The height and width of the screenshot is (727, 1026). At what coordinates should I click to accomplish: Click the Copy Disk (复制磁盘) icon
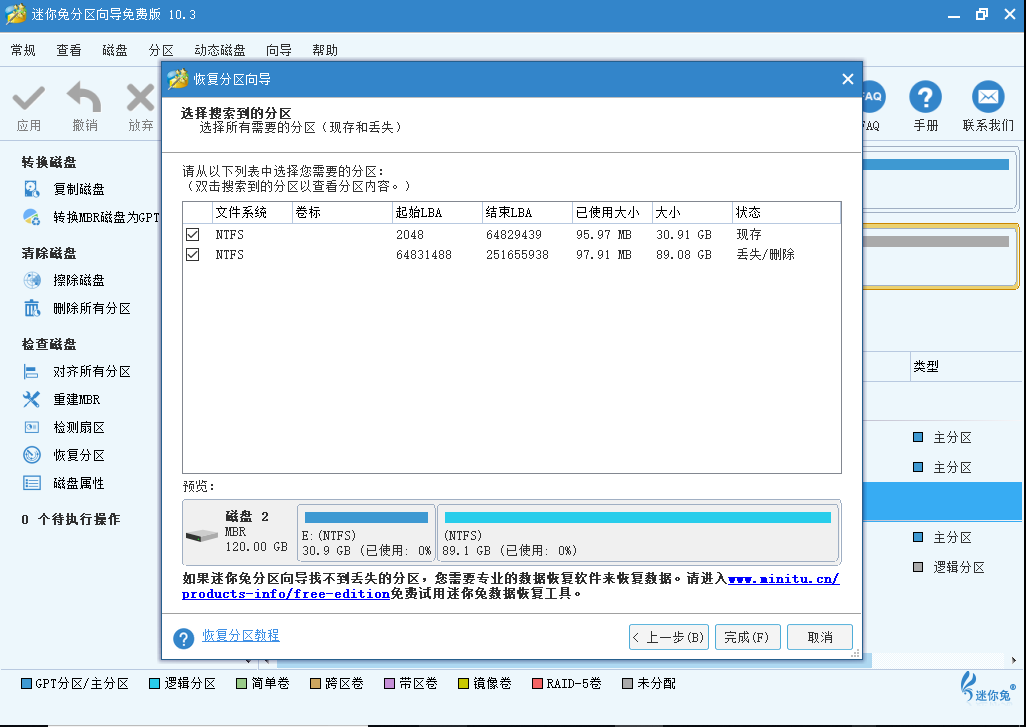pos(31,189)
